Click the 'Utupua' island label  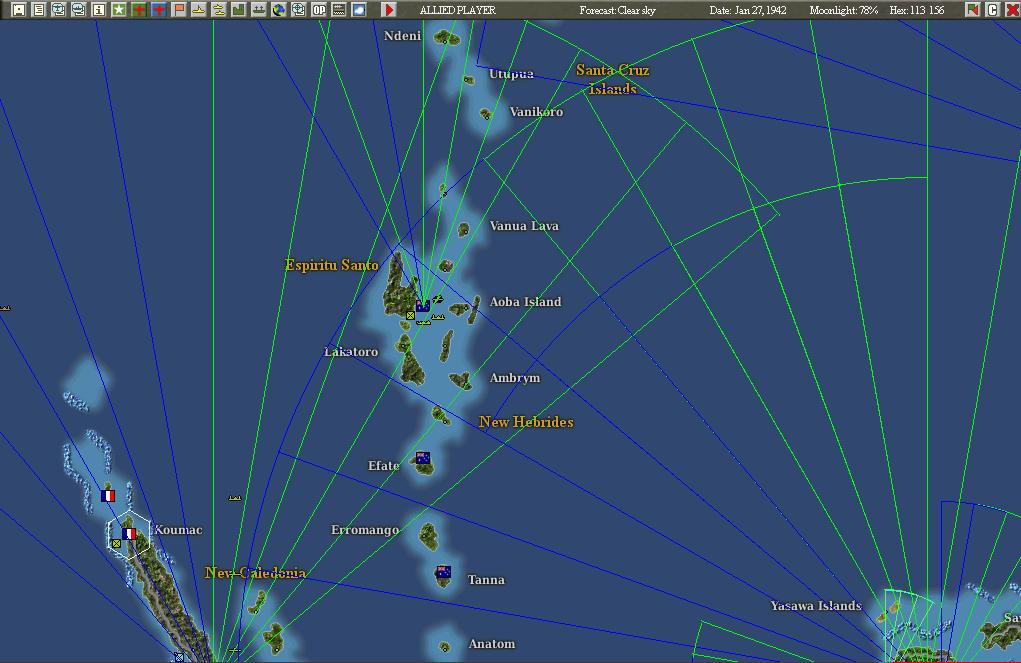(x=511, y=74)
